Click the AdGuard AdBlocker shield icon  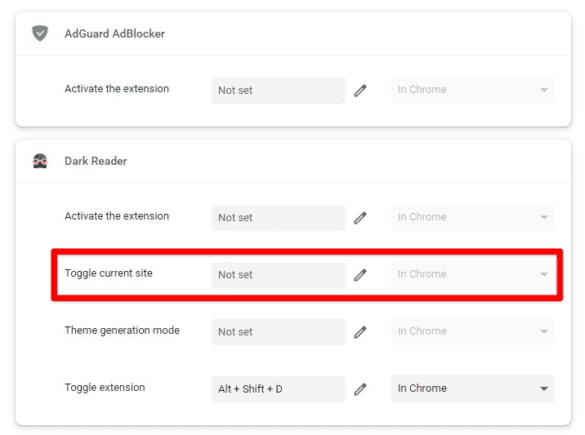pos(40,33)
